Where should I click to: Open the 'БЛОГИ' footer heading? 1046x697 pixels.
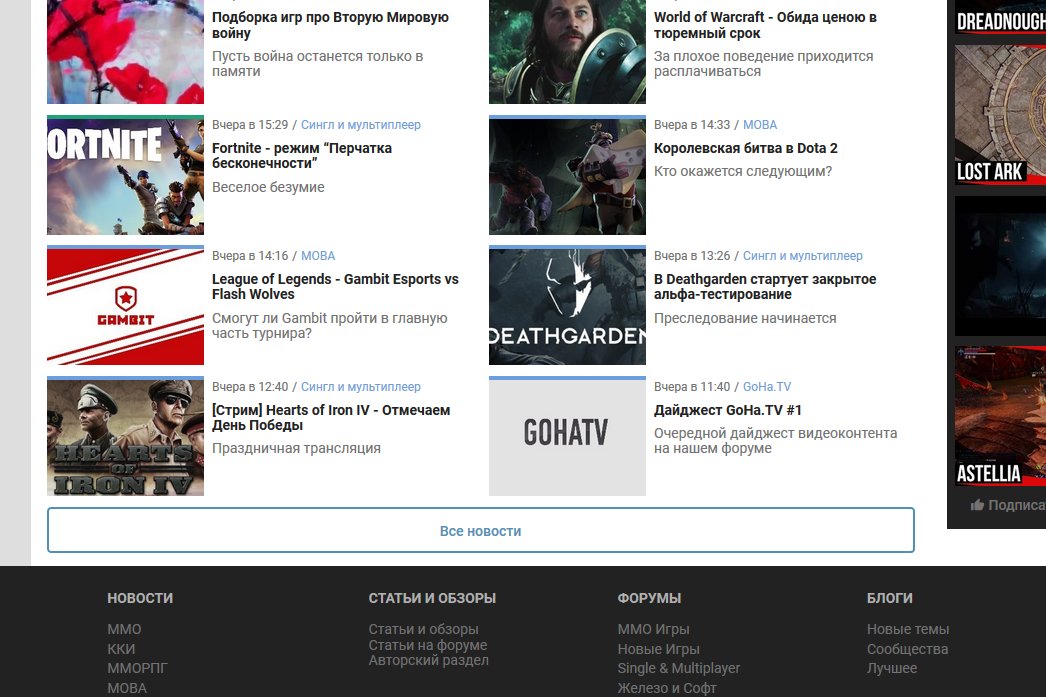tap(890, 598)
